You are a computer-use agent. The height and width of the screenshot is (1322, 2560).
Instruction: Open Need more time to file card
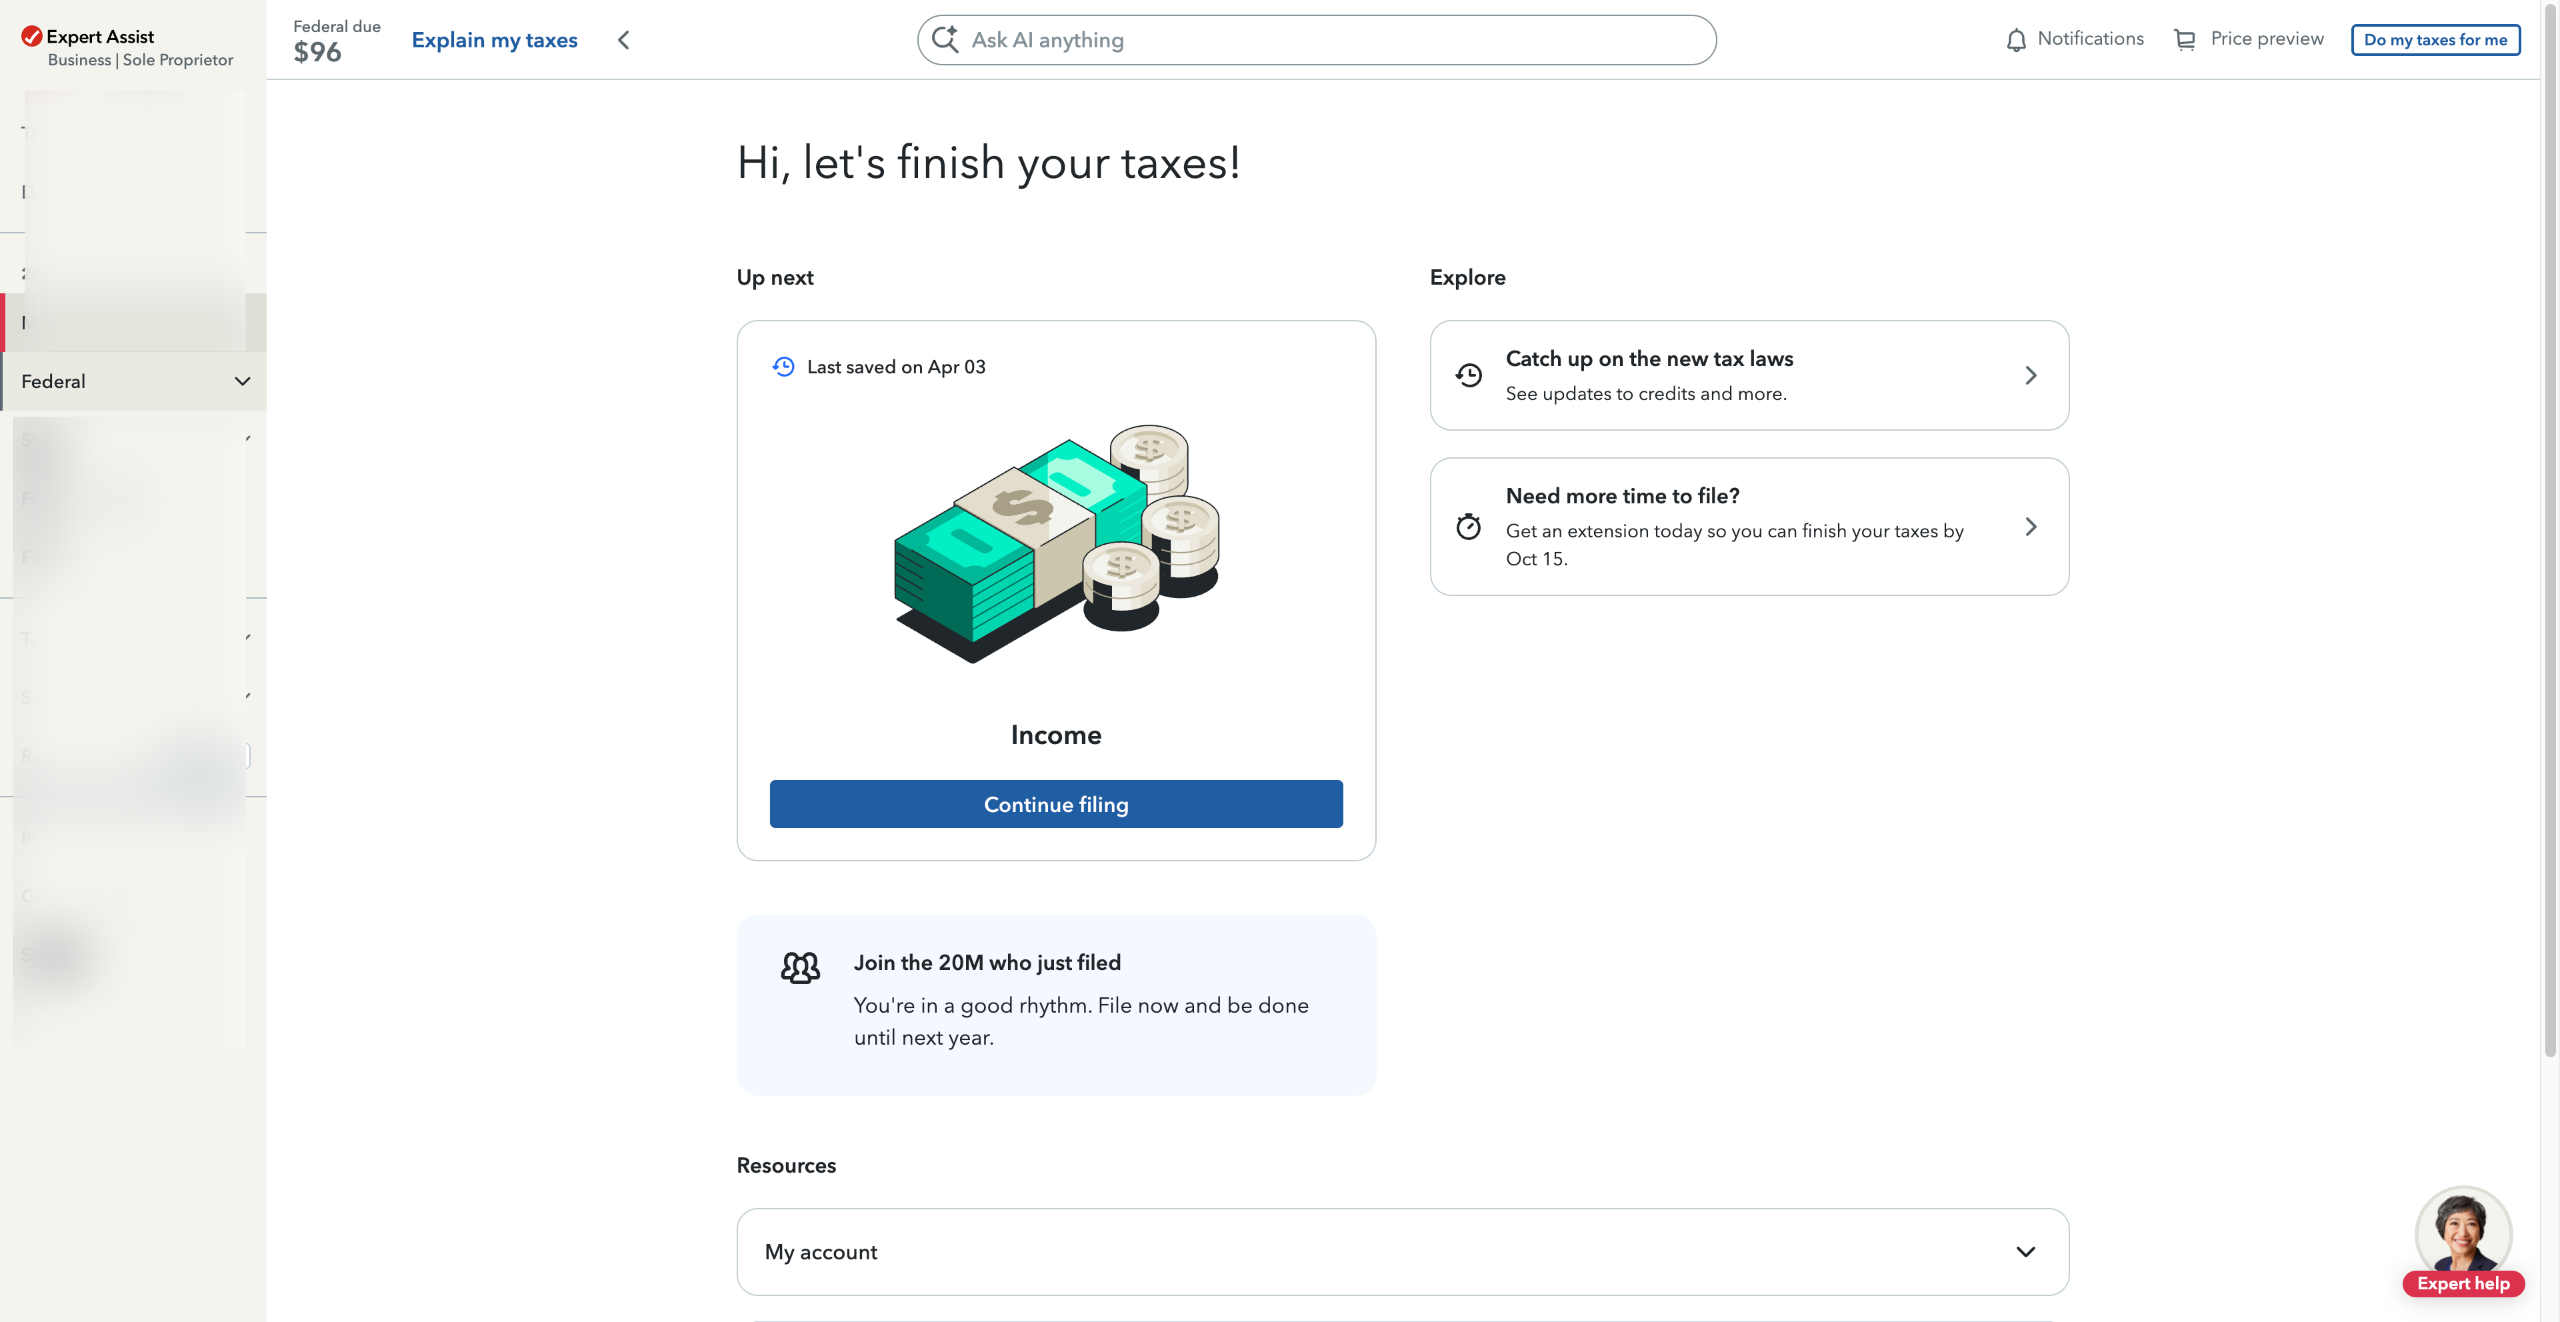pos(1749,527)
